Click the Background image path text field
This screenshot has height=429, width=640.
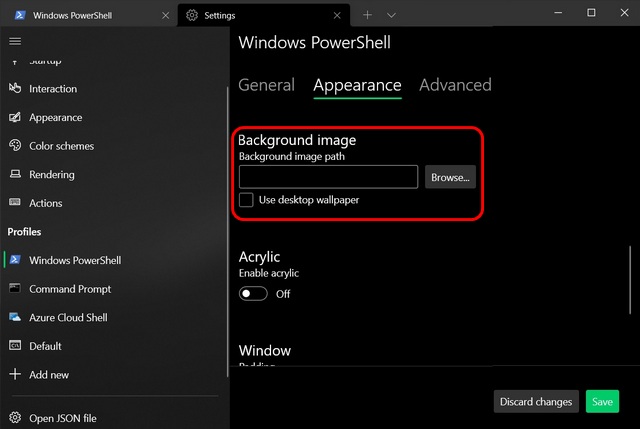click(x=328, y=177)
